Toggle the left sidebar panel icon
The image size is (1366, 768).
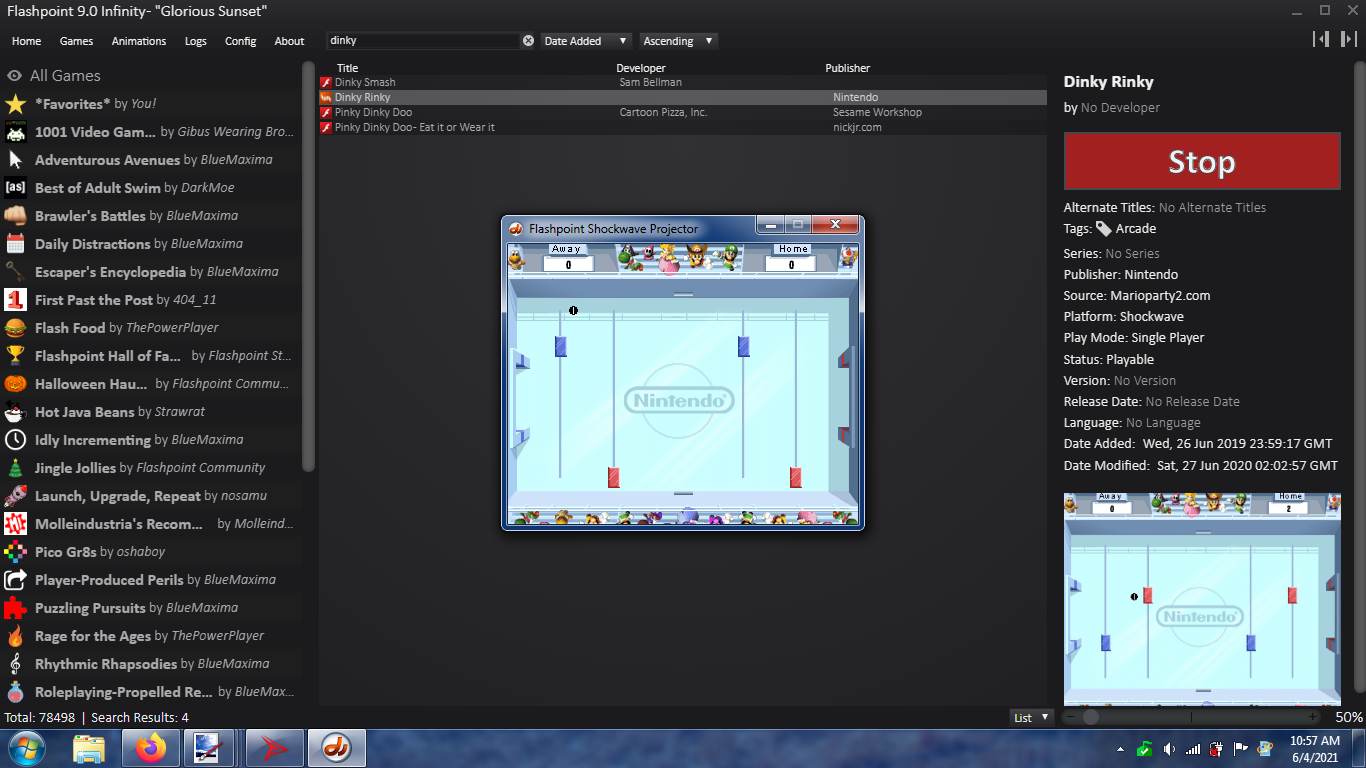(x=1321, y=39)
